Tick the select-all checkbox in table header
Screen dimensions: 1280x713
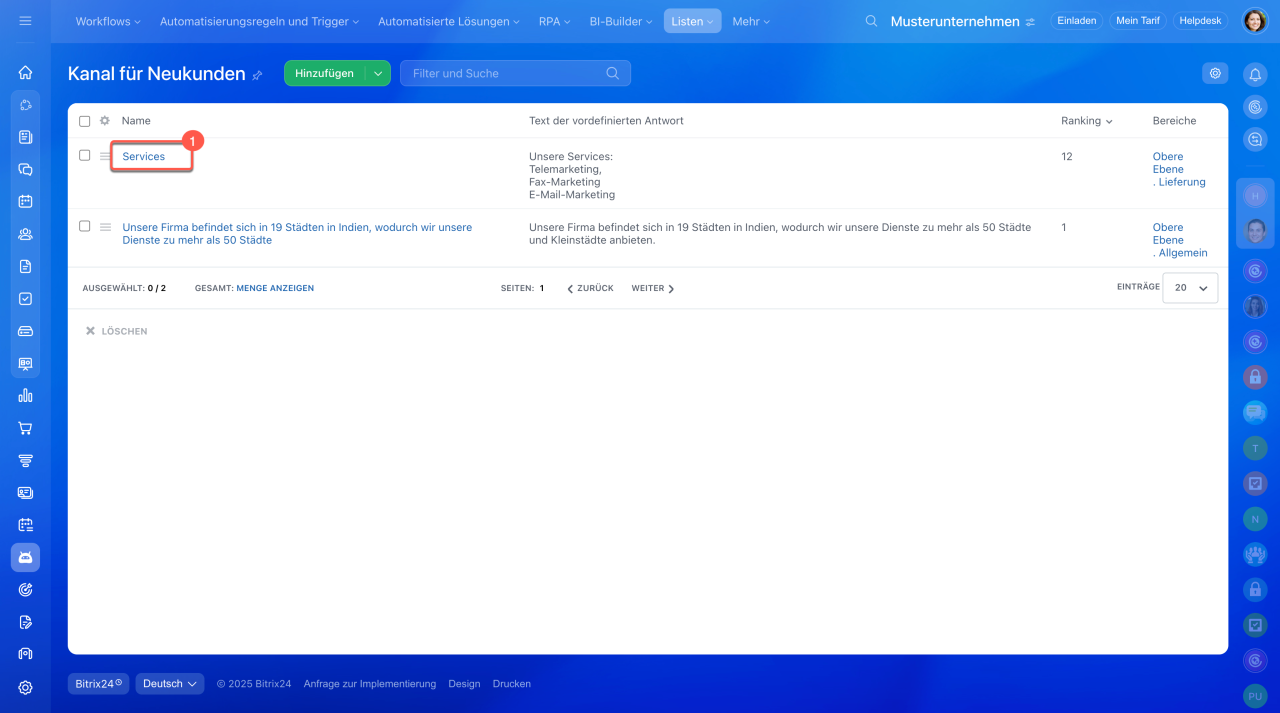[84, 121]
